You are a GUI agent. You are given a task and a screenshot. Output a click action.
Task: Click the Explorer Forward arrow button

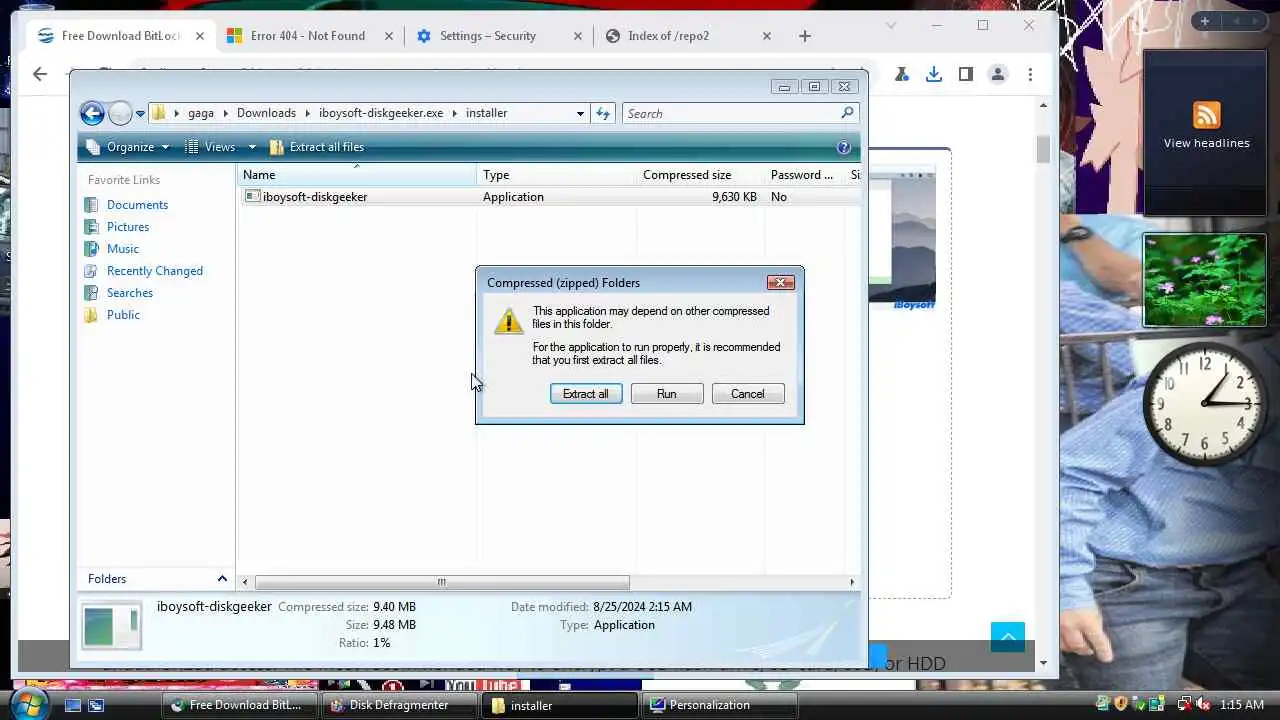tap(119, 113)
